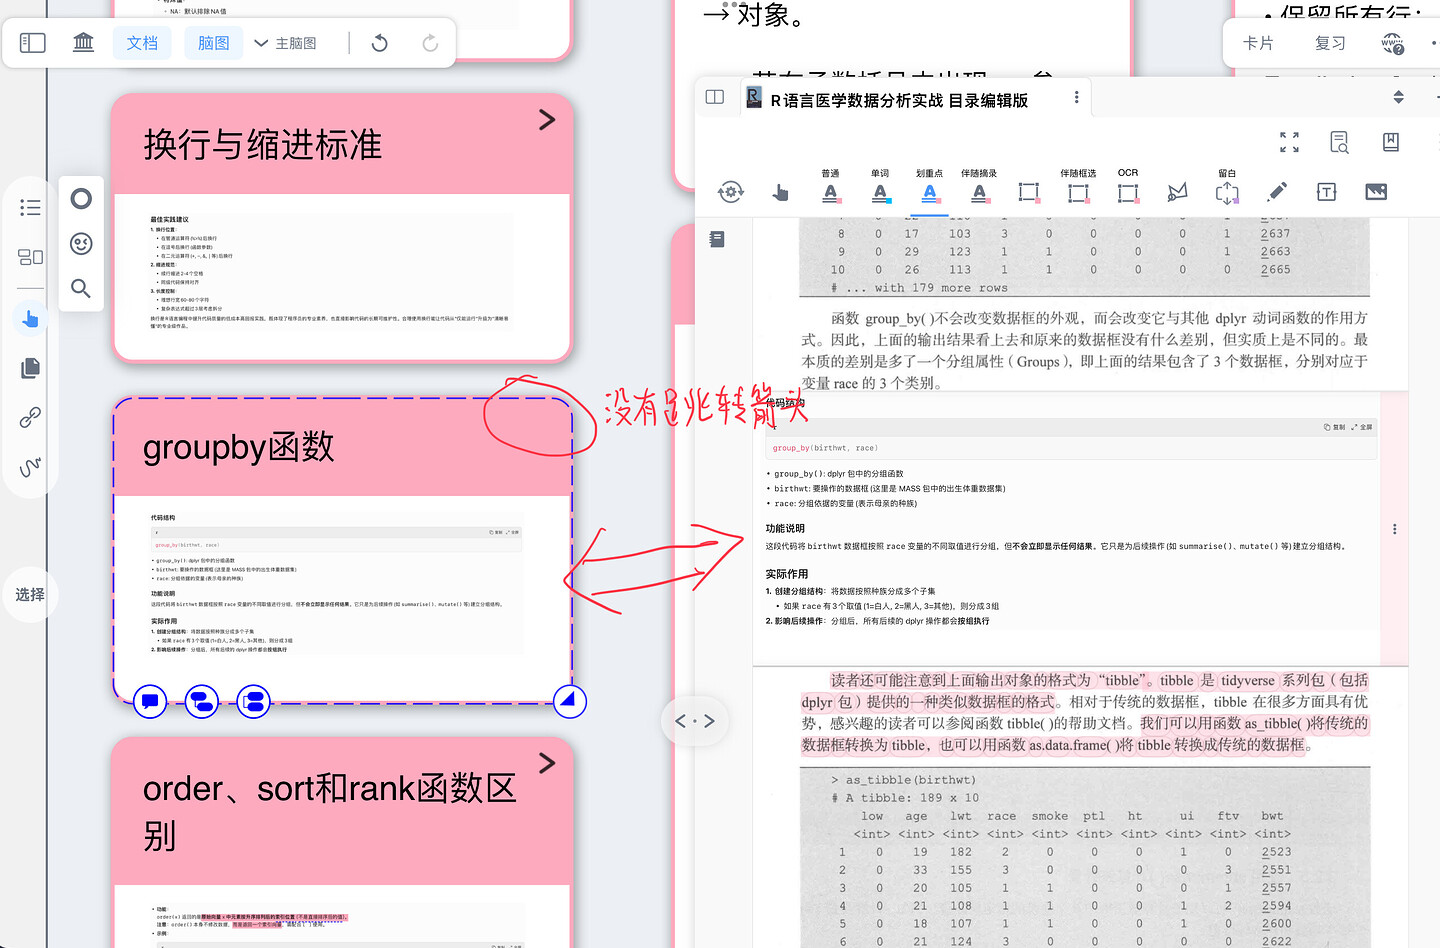Open the tool settings gear-sync icon
1440x948 pixels.
tap(731, 192)
